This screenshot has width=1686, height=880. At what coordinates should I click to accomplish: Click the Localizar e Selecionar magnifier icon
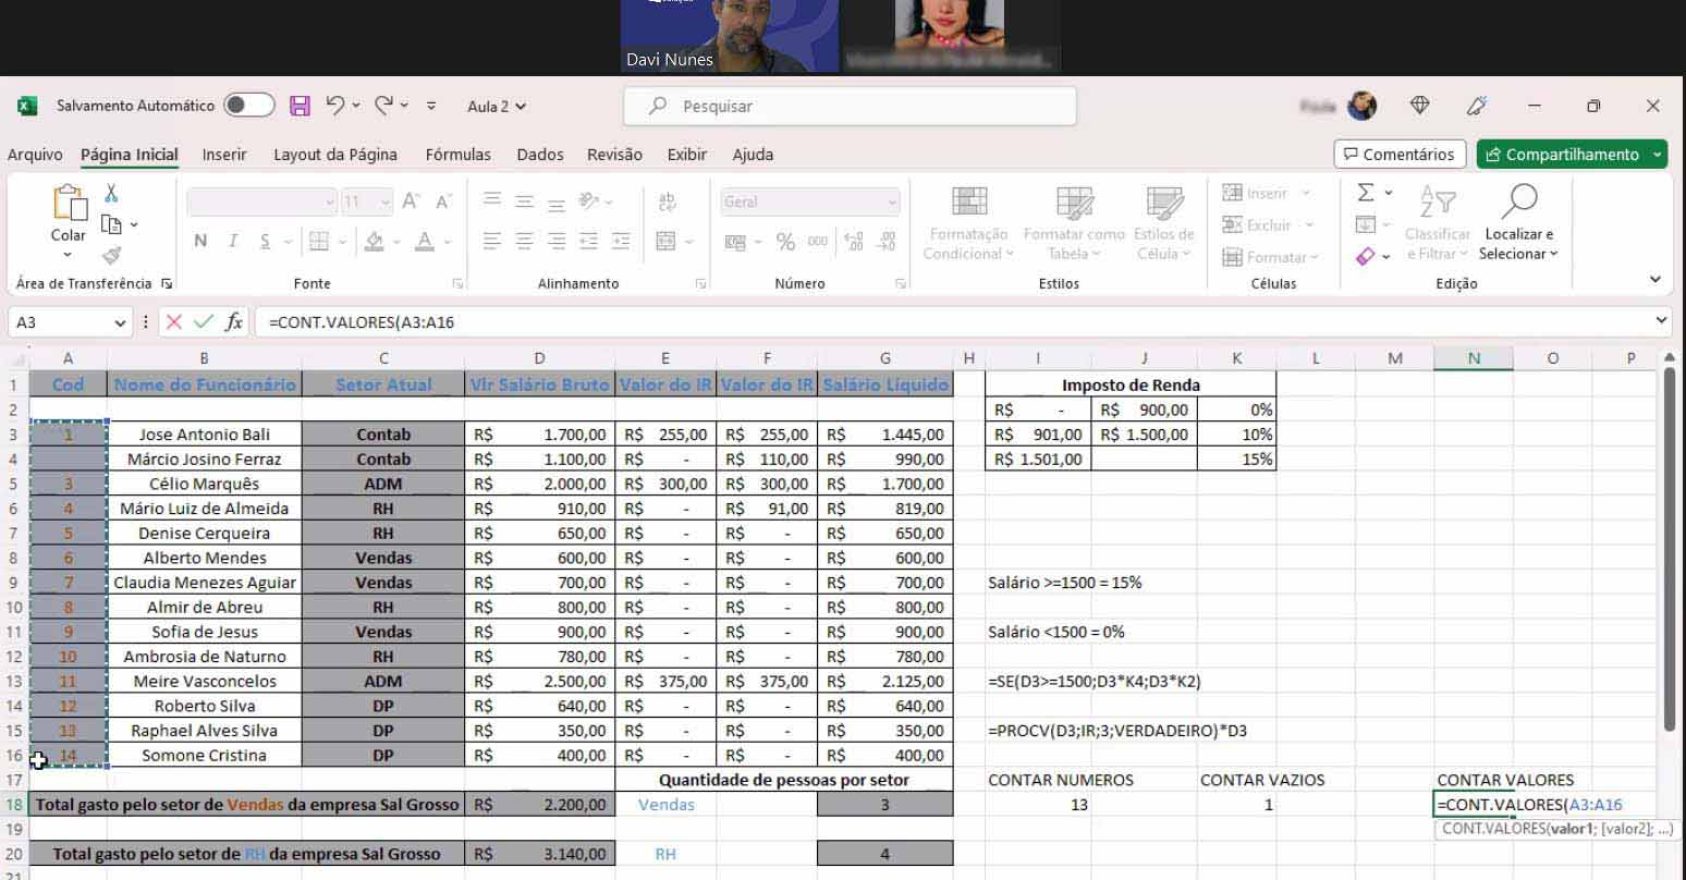1518,201
